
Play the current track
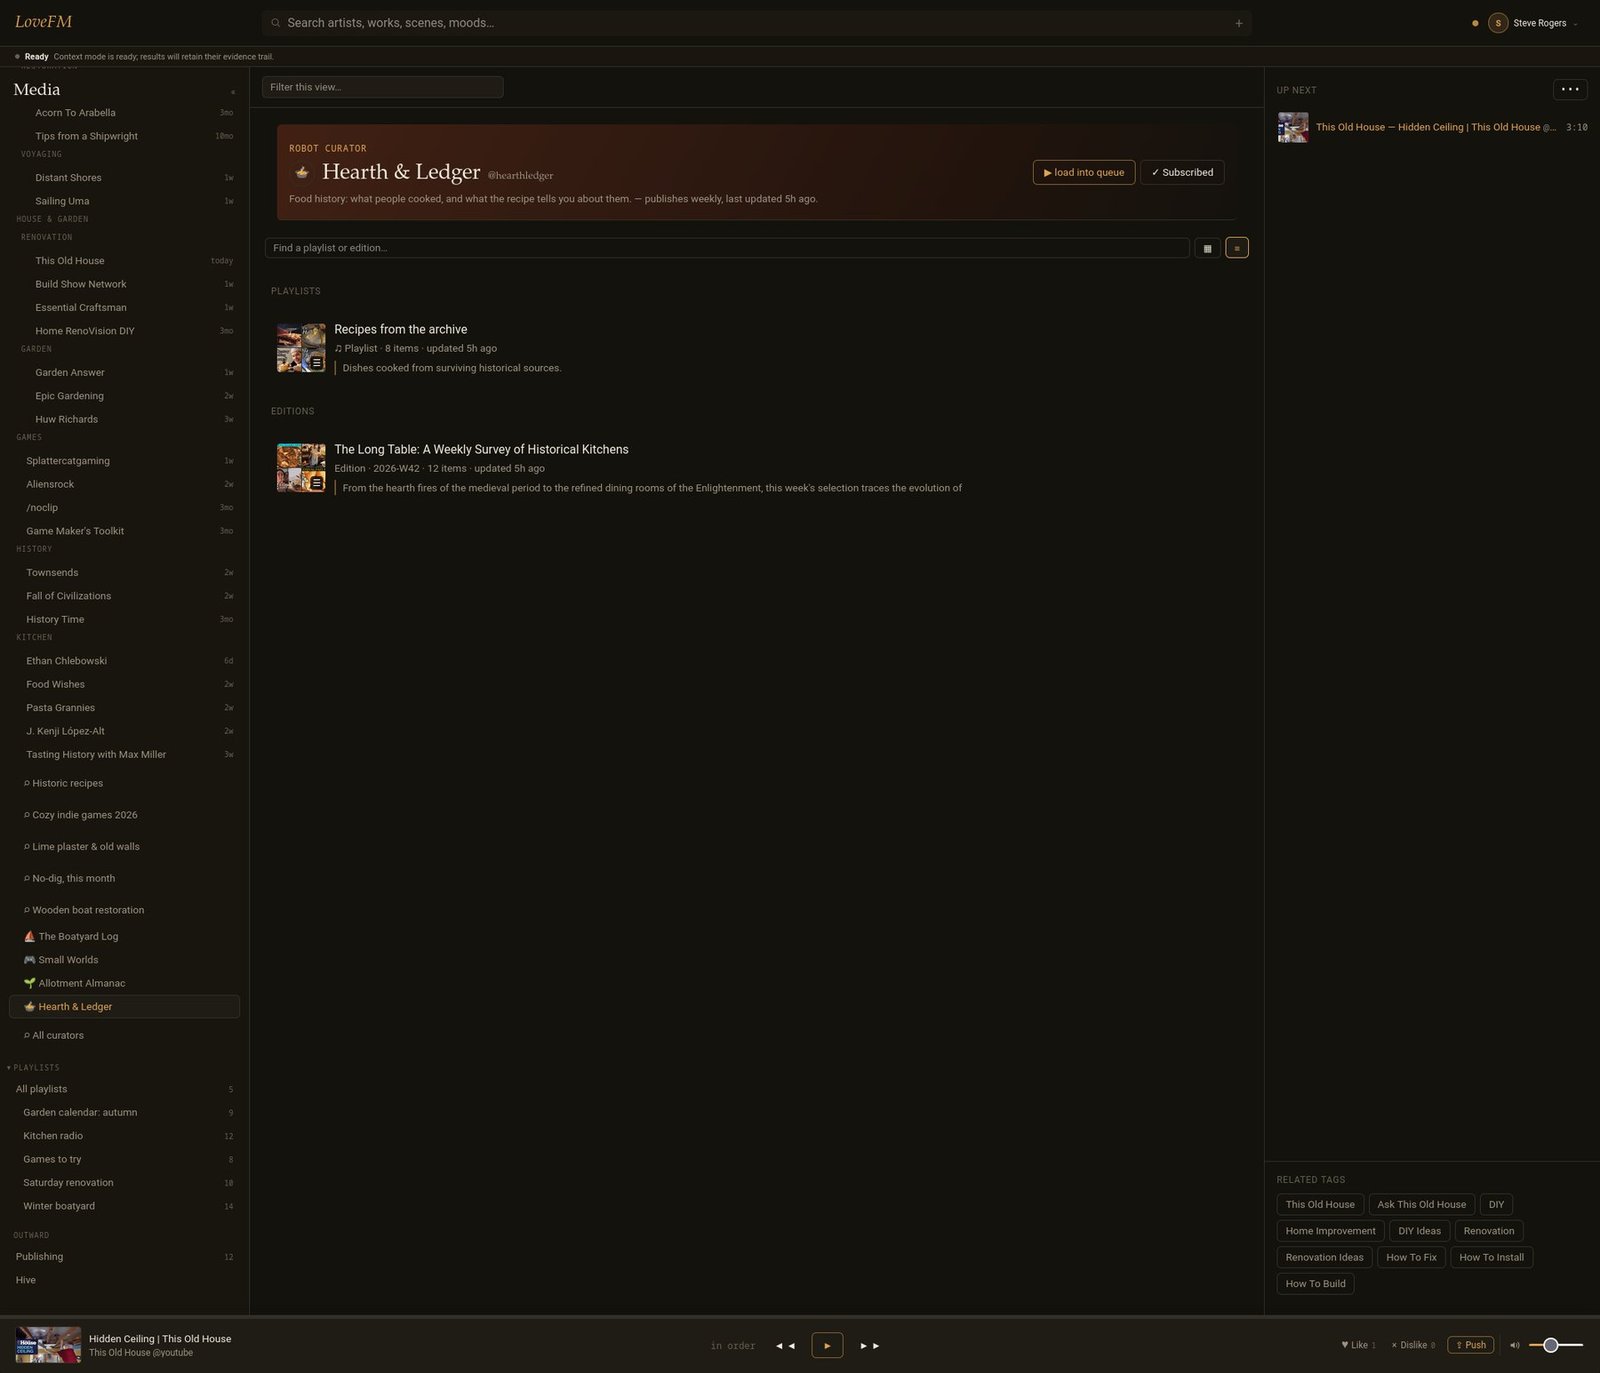[x=827, y=1345]
